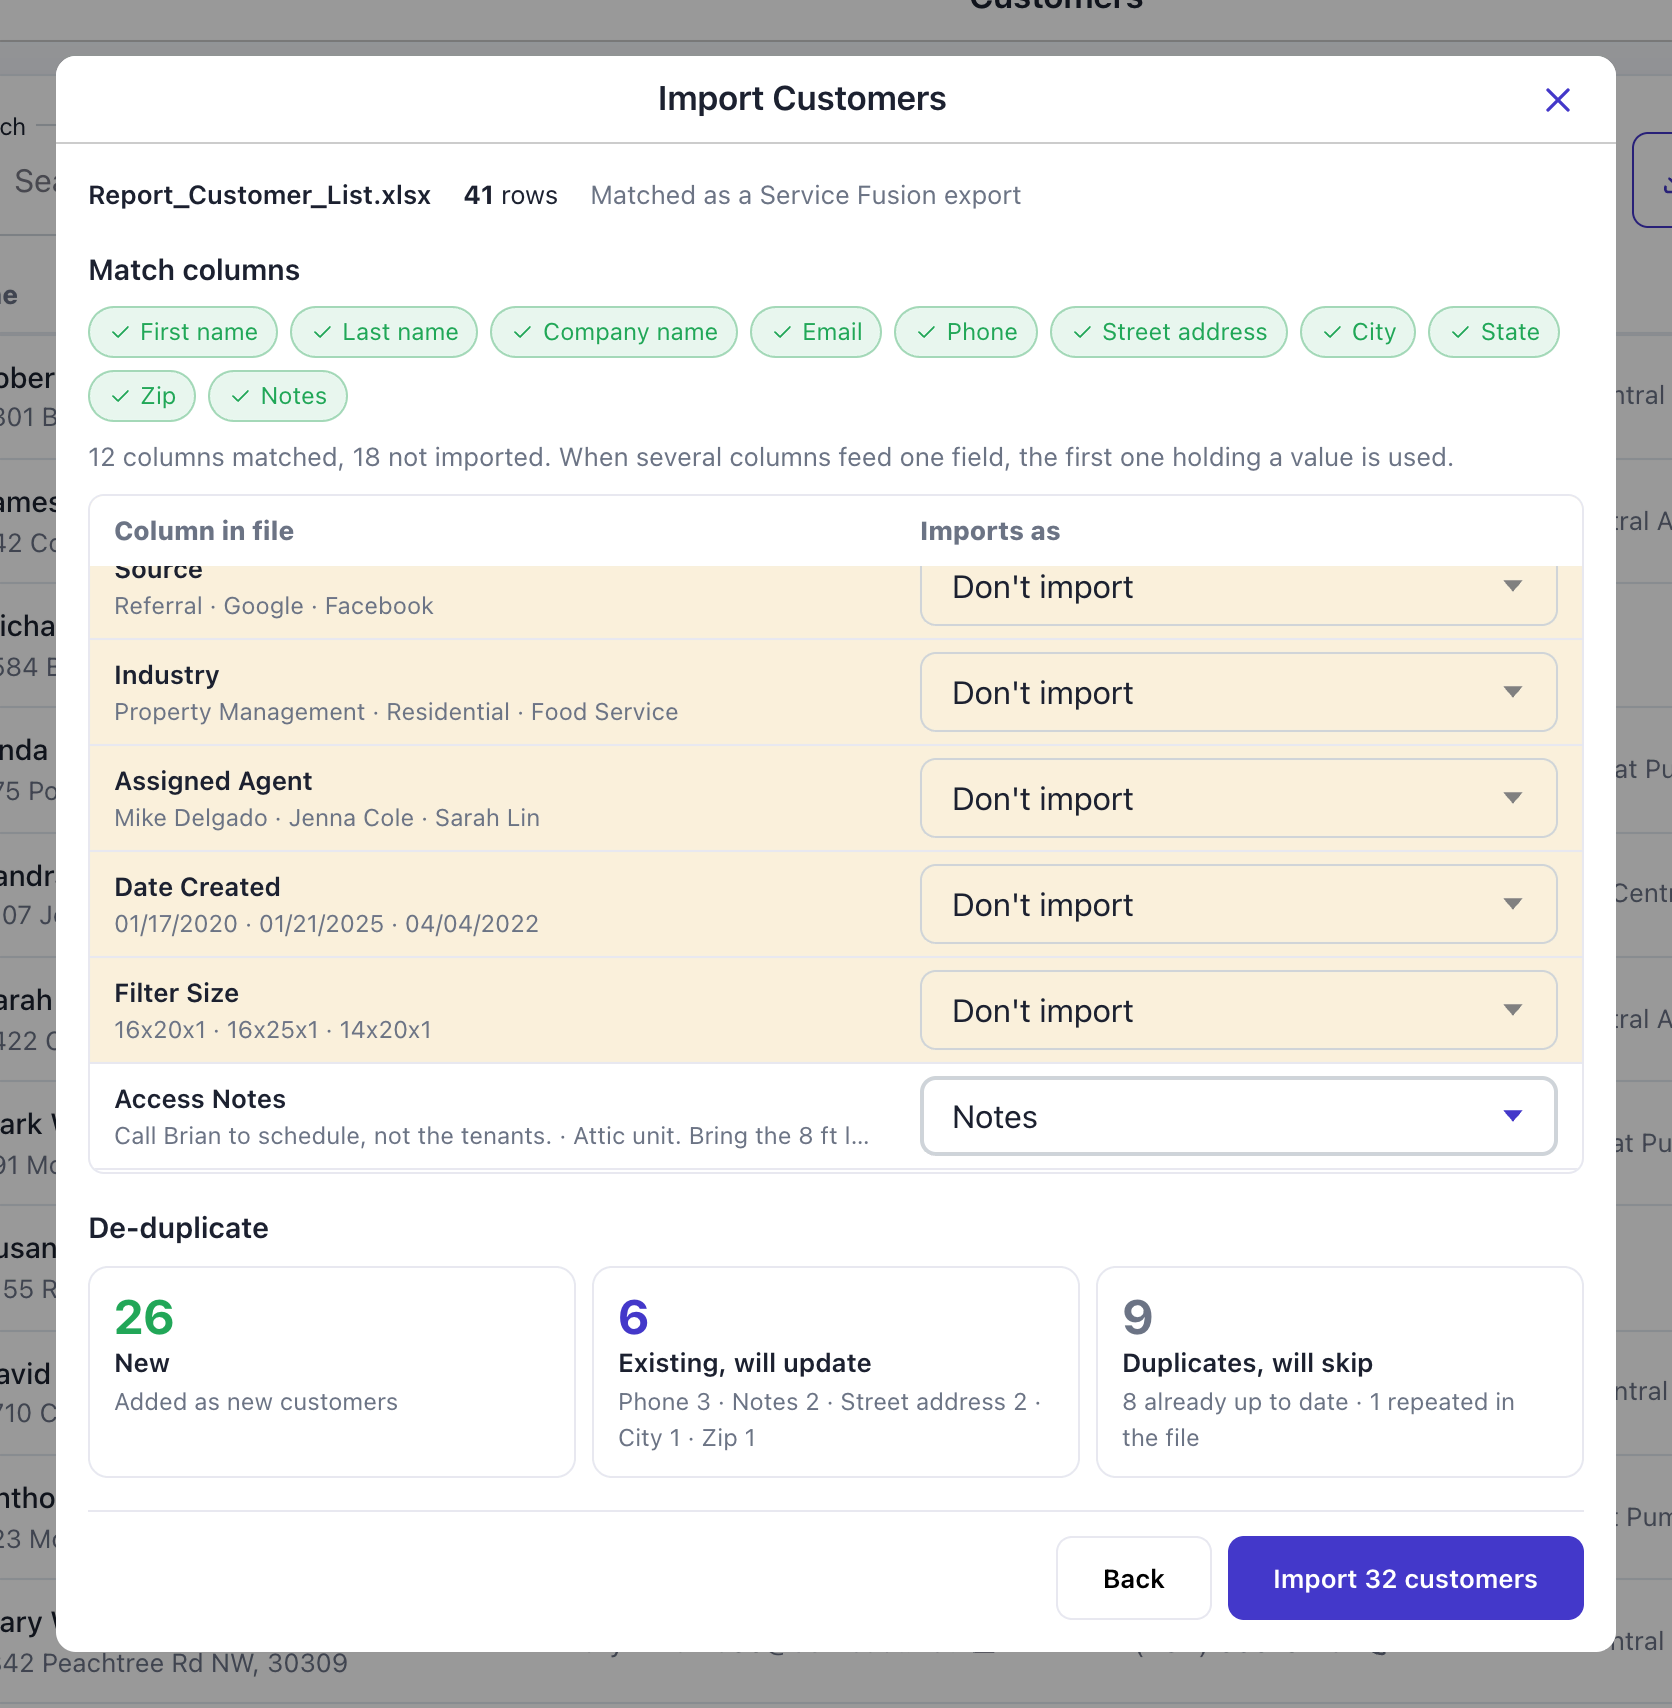Click the '01/17/2020 · 01/21/2025 · 04/04/2022' sample dates

tap(327, 924)
